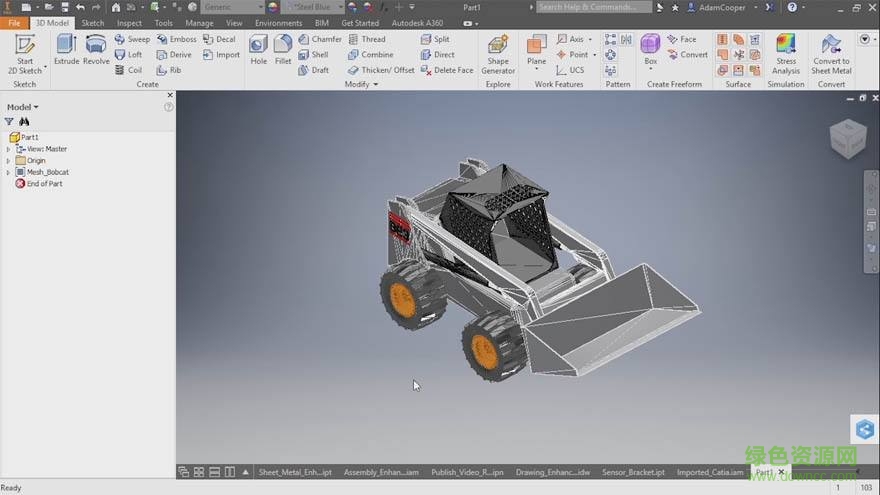Switch to the Sketch ribbon tab

coord(92,23)
